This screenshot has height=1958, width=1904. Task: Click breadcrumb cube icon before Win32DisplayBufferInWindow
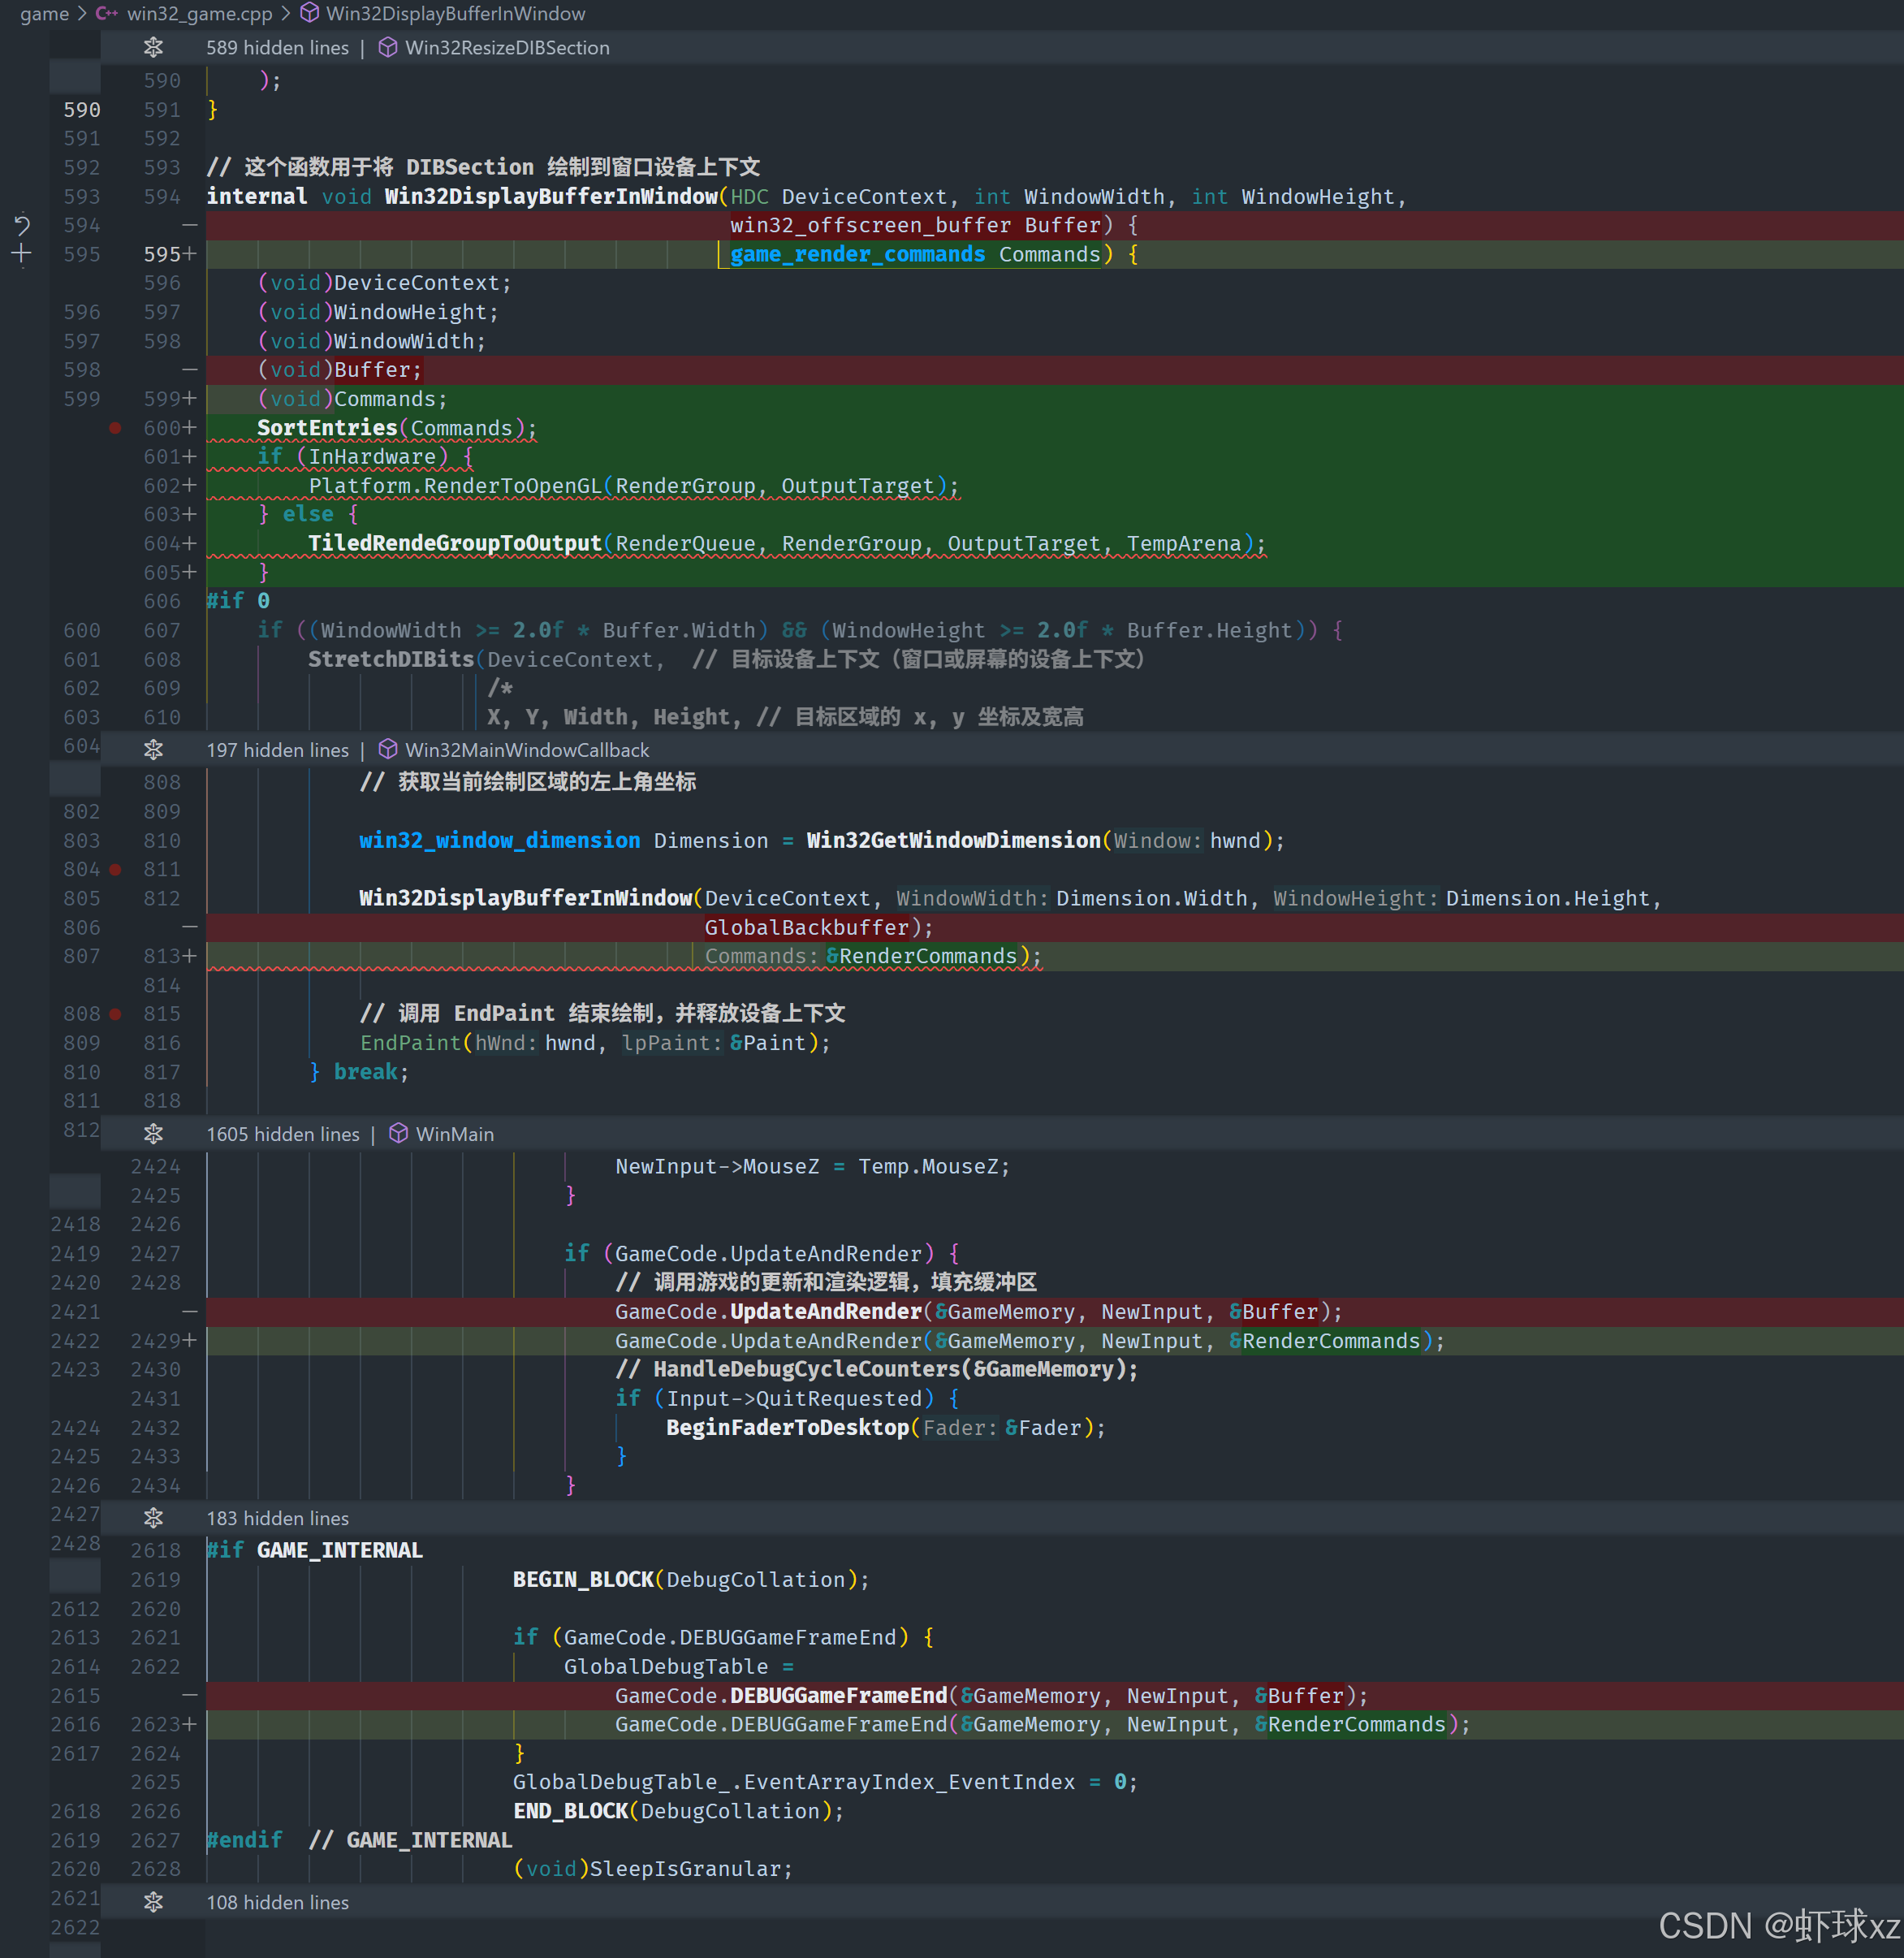310,14
